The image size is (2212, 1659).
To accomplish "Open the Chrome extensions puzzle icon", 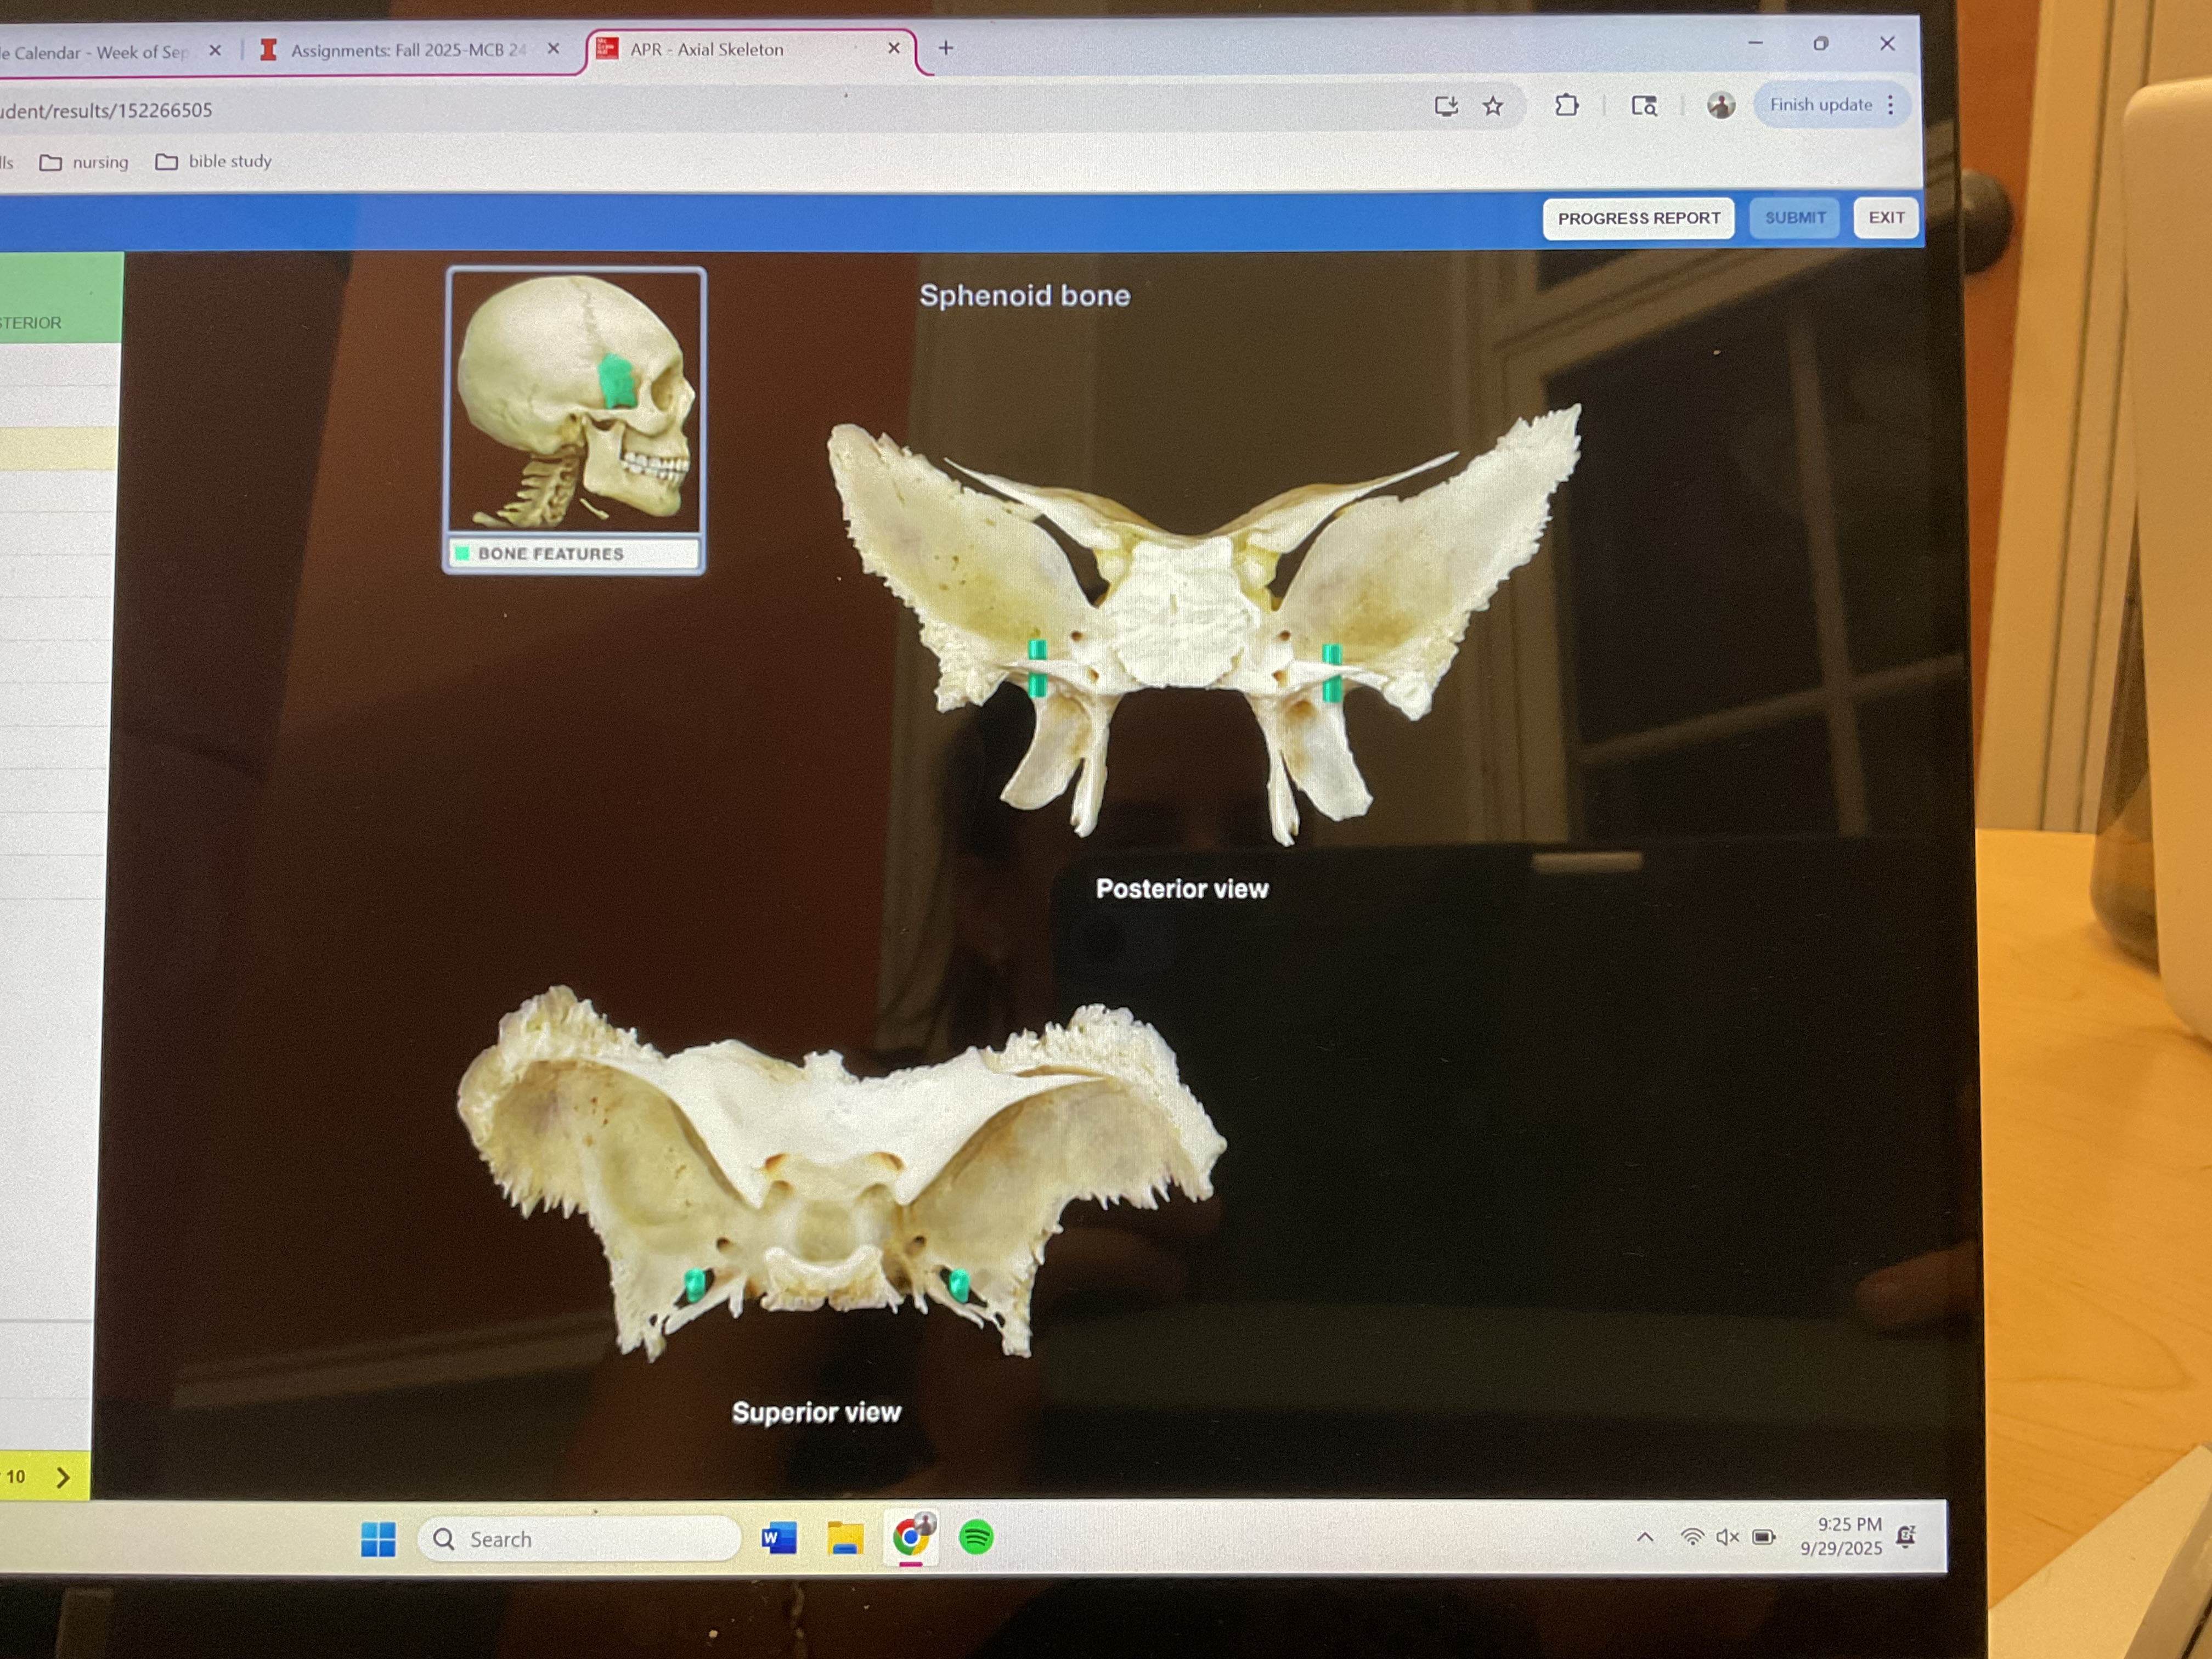I will point(1566,105).
